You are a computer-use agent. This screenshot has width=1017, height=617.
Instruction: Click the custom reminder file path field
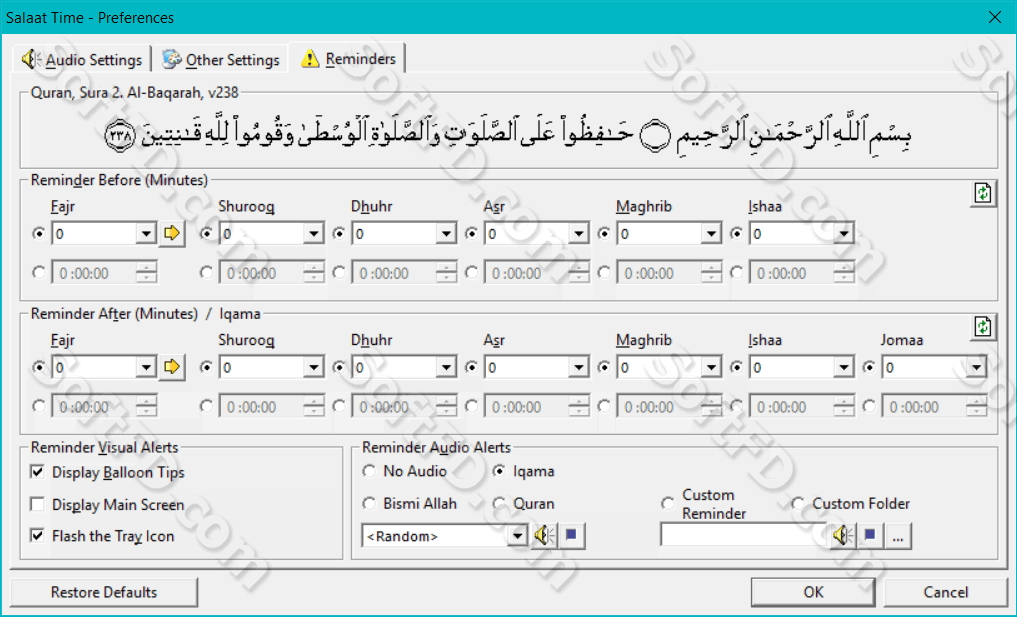pos(744,536)
